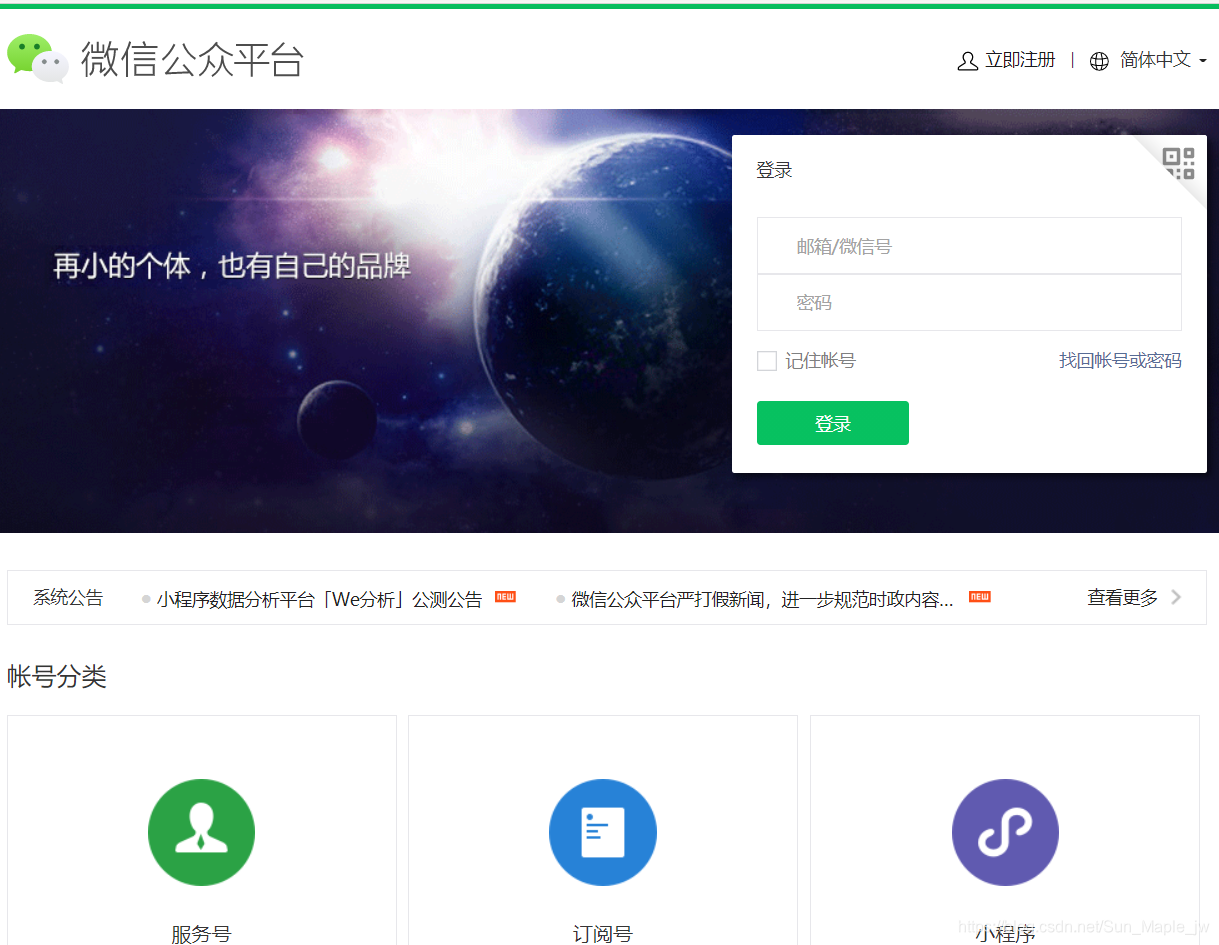Click the 查看更多 link

click(1122, 598)
